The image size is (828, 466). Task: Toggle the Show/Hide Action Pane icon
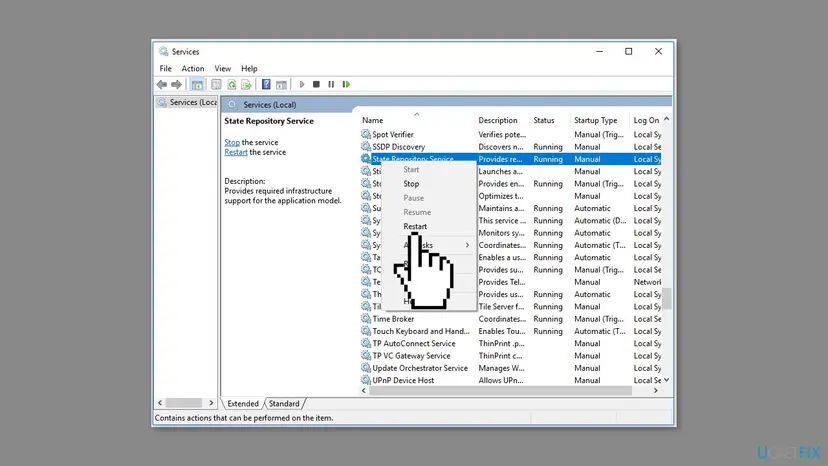(x=281, y=85)
